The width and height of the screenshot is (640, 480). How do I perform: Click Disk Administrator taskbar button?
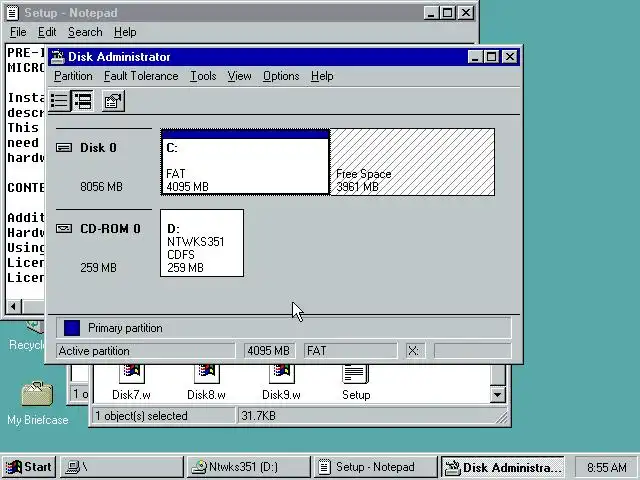[503, 467]
